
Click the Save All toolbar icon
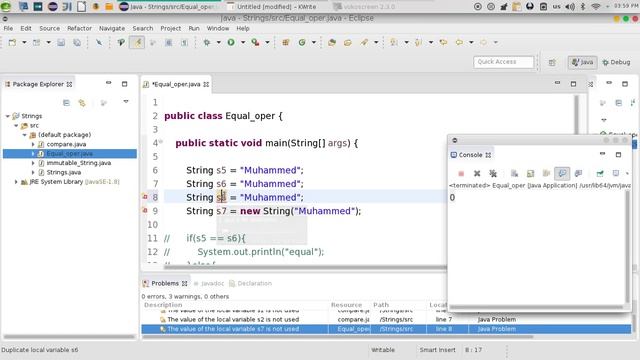[x=77, y=42]
